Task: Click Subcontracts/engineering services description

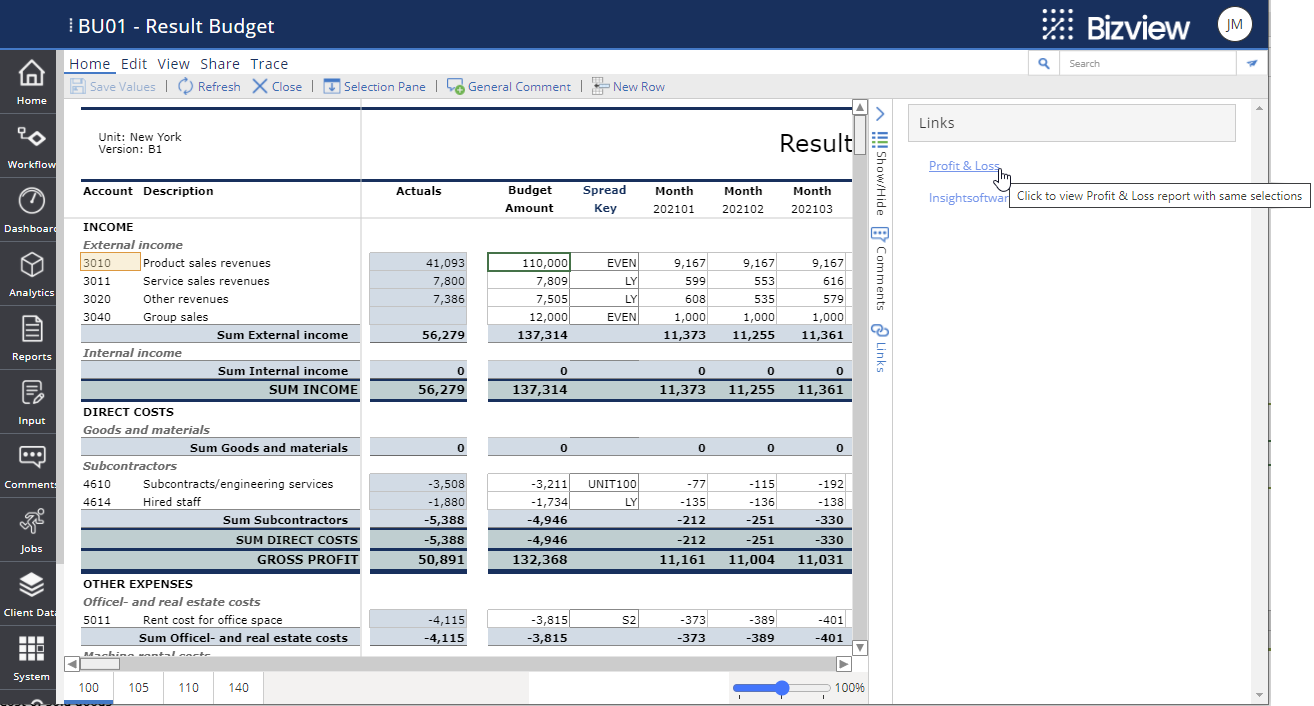Action: 238,484
